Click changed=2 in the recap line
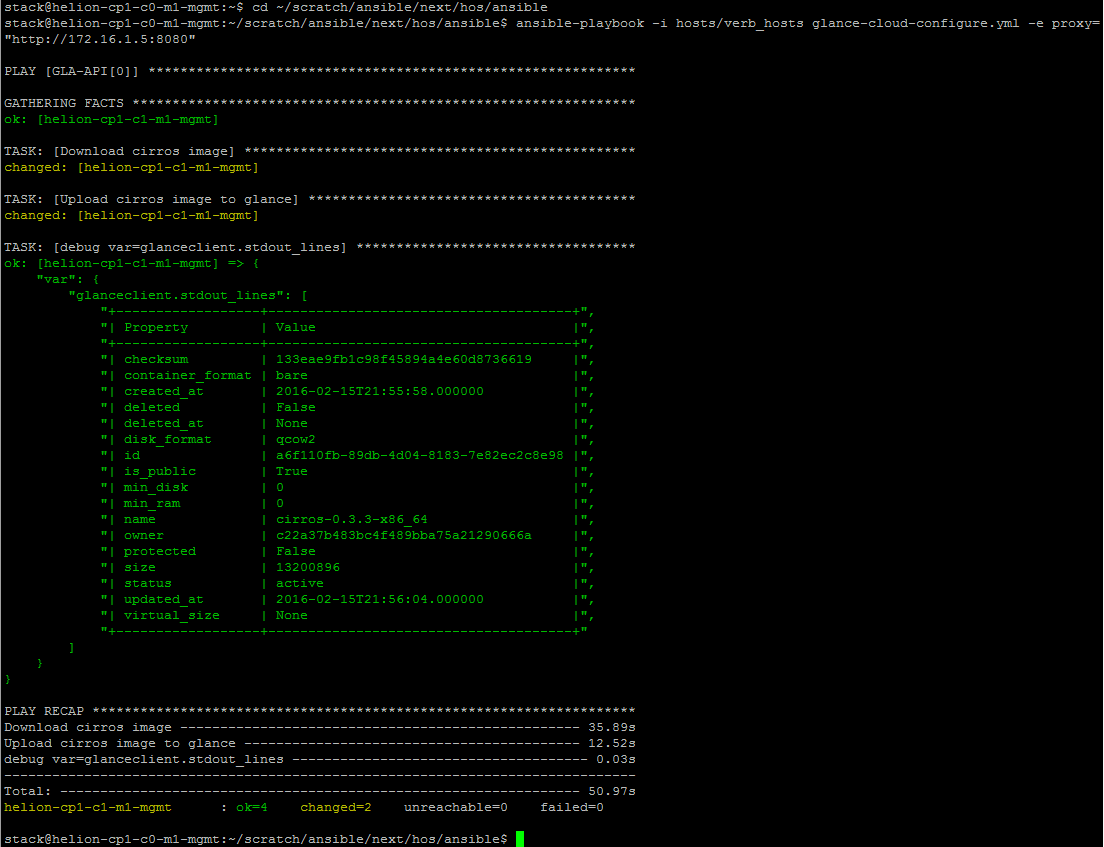Image resolution: width=1104 pixels, height=847 pixels. 335,807
